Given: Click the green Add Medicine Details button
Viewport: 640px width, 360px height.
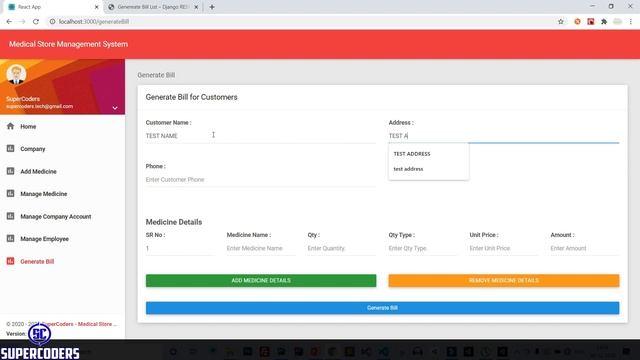Looking at the screenshot, I should click(x=261, y=280).
